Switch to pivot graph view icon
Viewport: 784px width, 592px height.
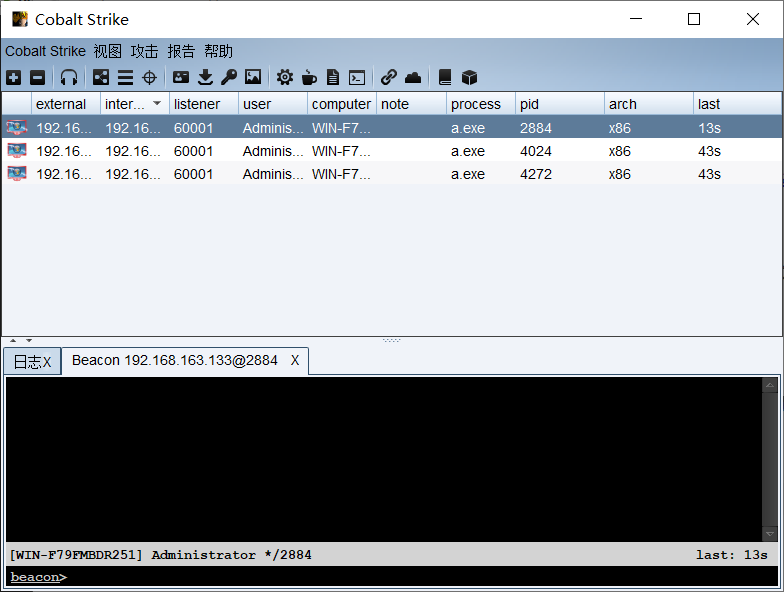click(100, 78)
